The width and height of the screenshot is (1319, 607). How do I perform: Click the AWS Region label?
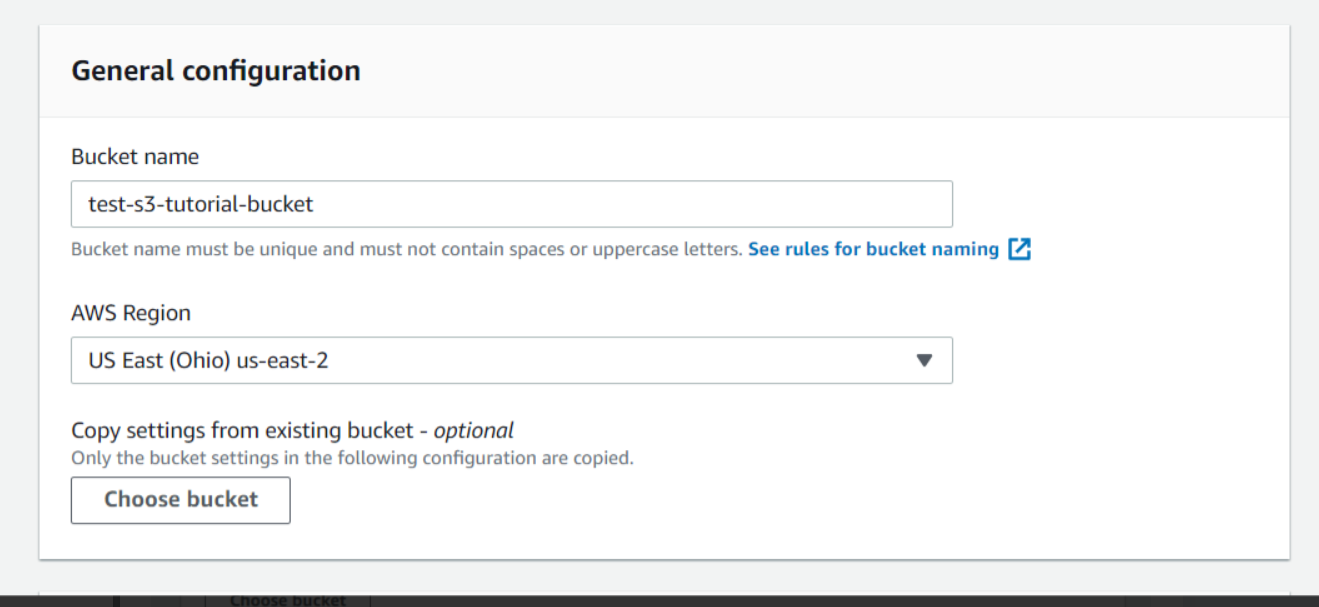[131, 312]
